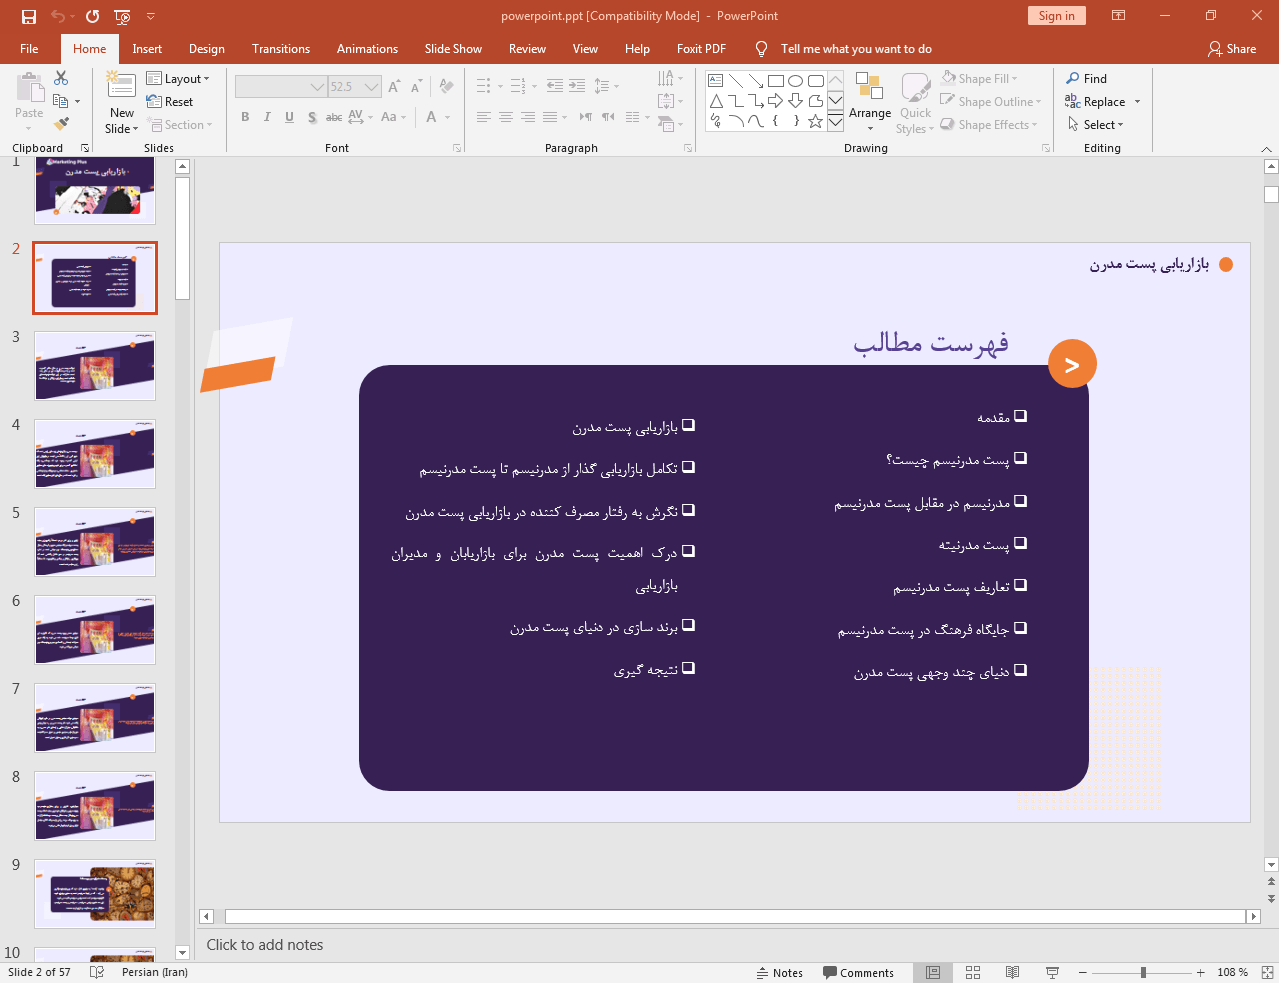Click the New Slide icon
Screen dimensions: 1279x983
[121, 87]
